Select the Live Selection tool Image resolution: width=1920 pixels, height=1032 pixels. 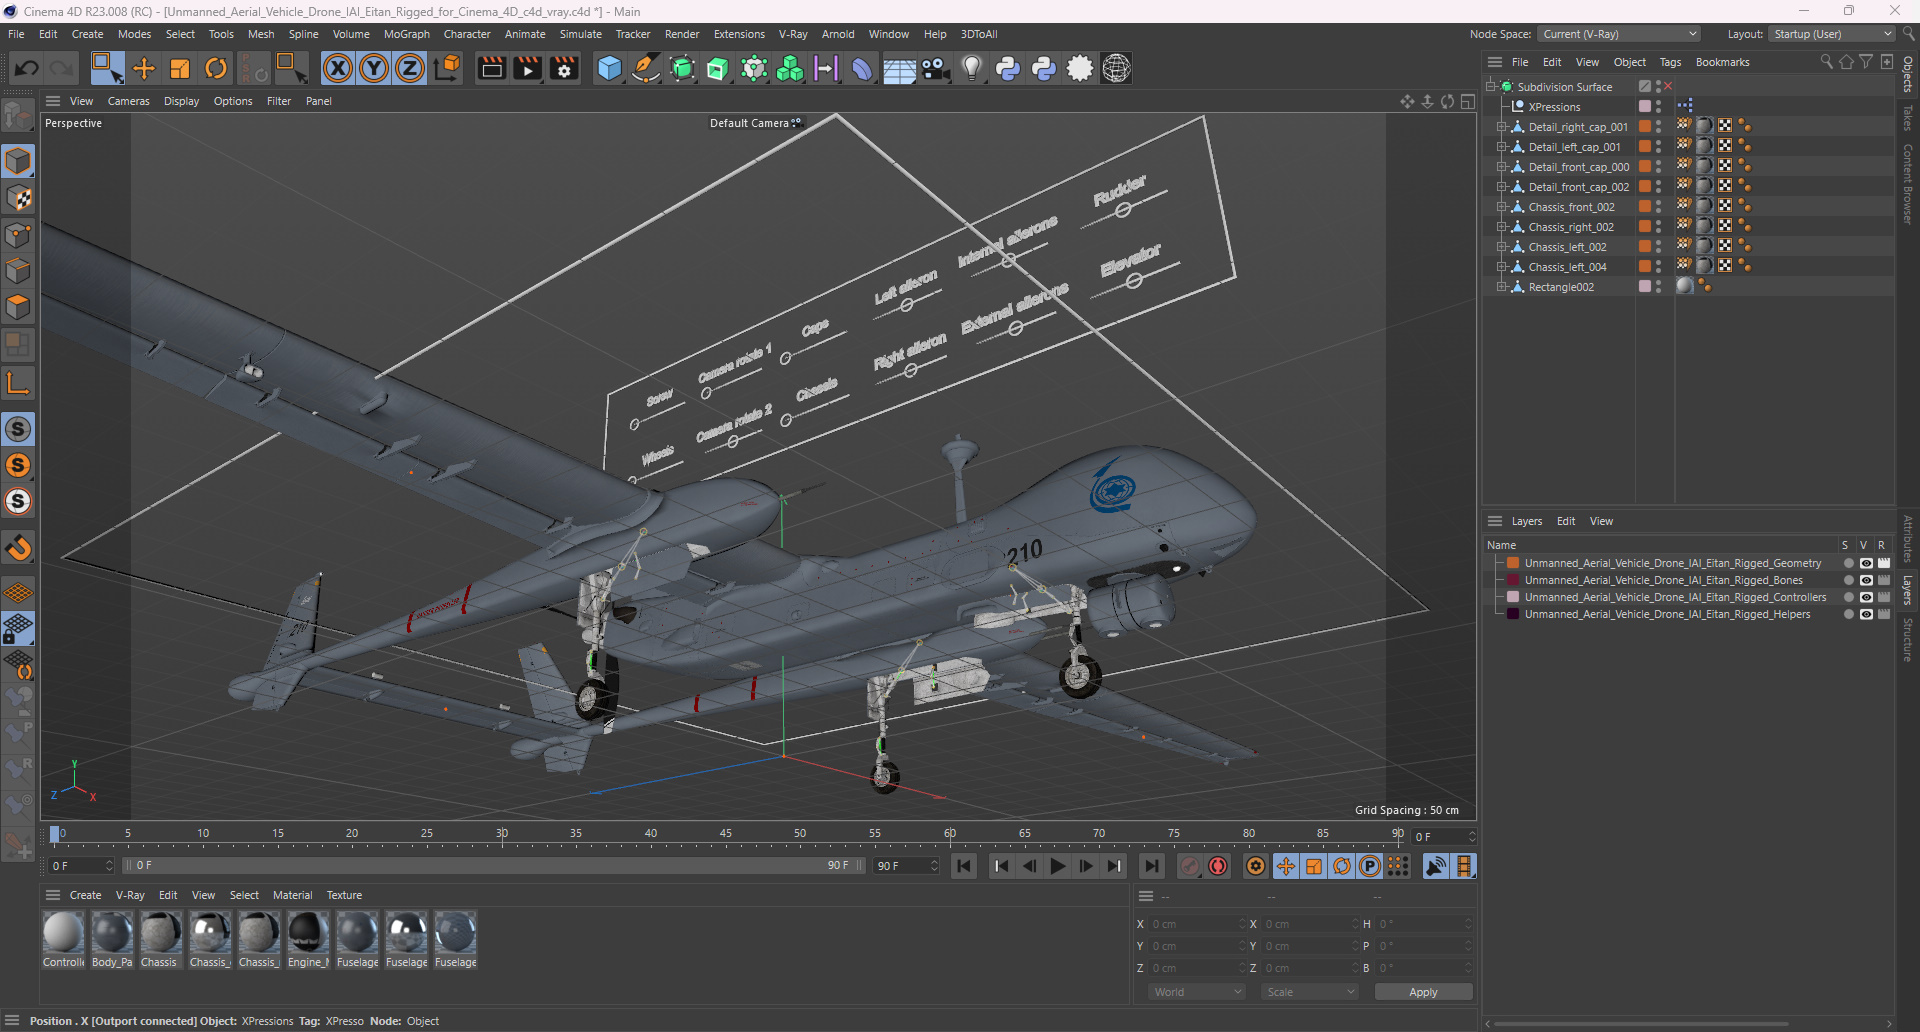(107, 68)
